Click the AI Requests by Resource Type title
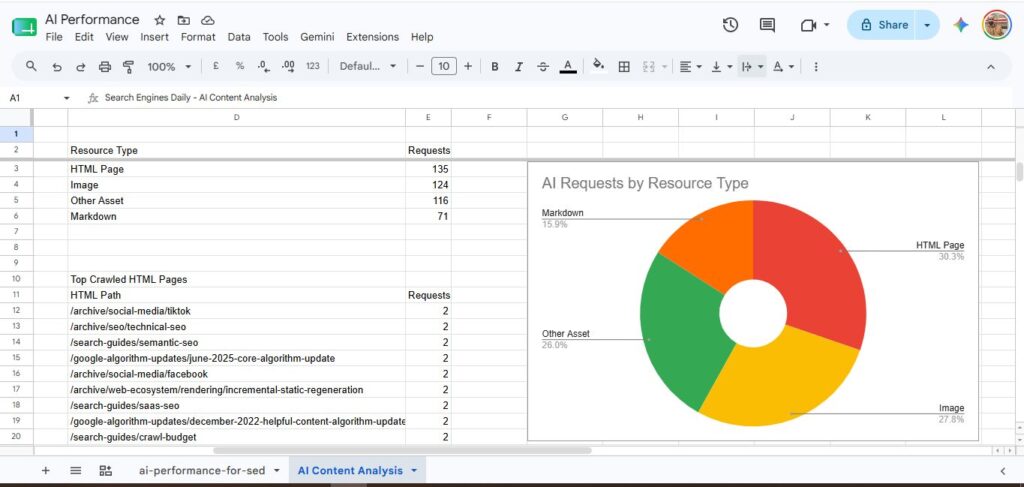Viewport: 1024px width, 487px height. pos(645,183)
